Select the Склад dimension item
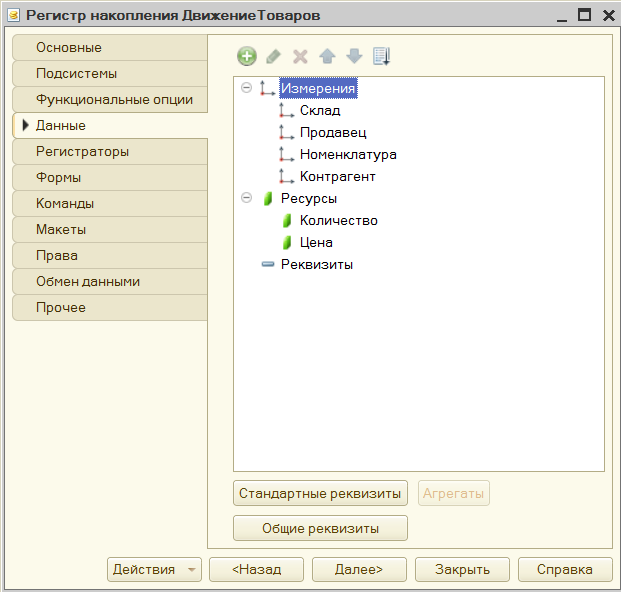This screenshot has width=621, height=592. (x=320, y=110)
